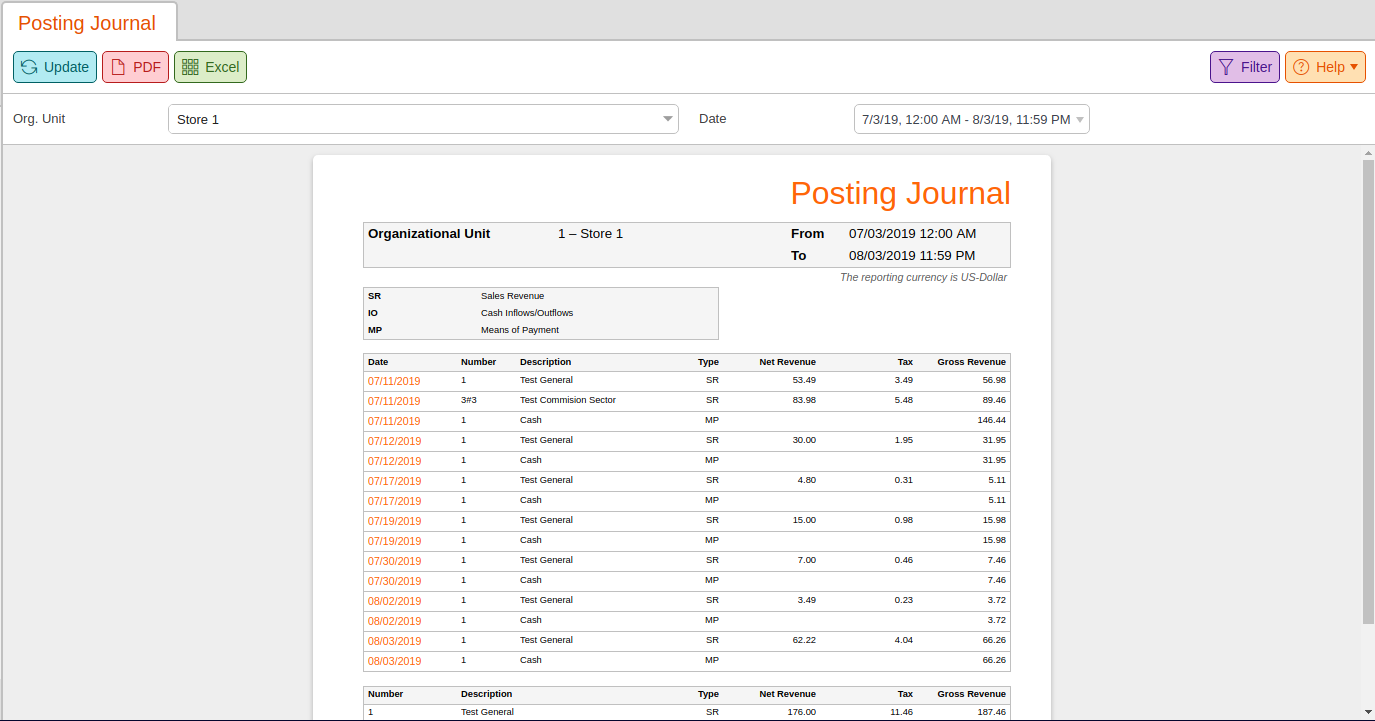Open 07/11/2019 Test General date link

(394, 381)
